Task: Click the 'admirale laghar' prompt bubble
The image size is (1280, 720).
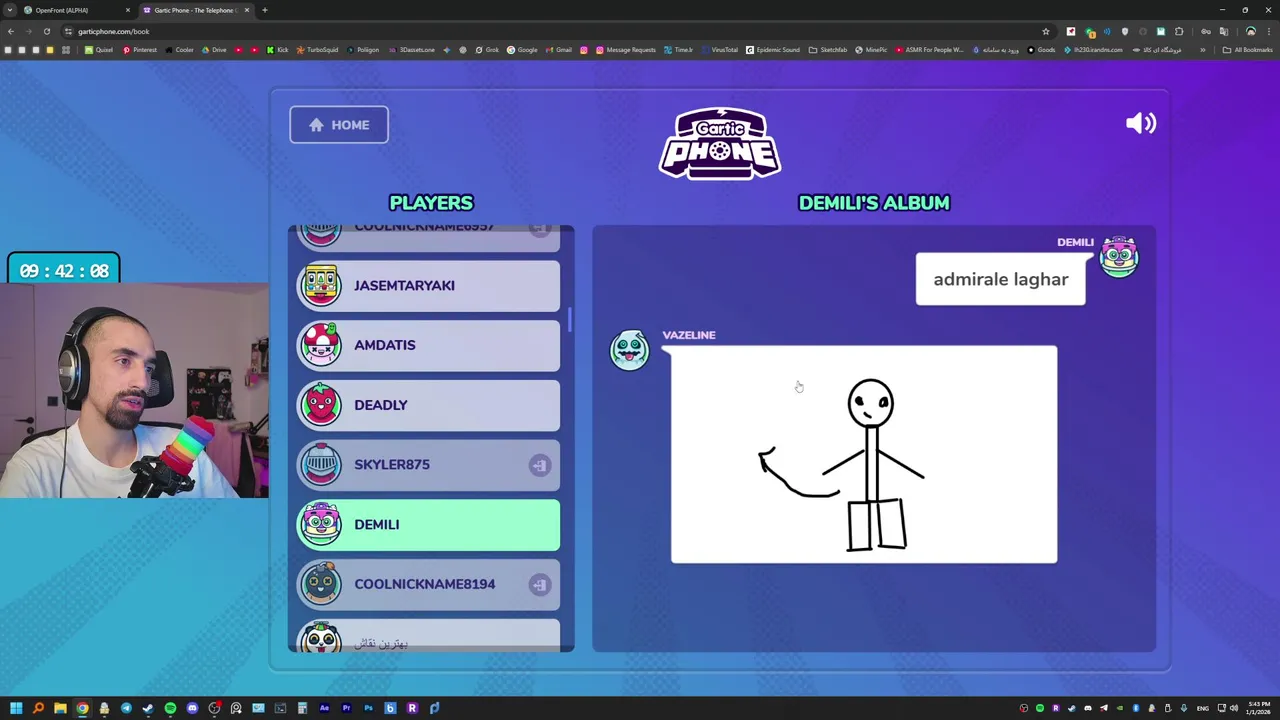Action: (x=1000, y=279)
